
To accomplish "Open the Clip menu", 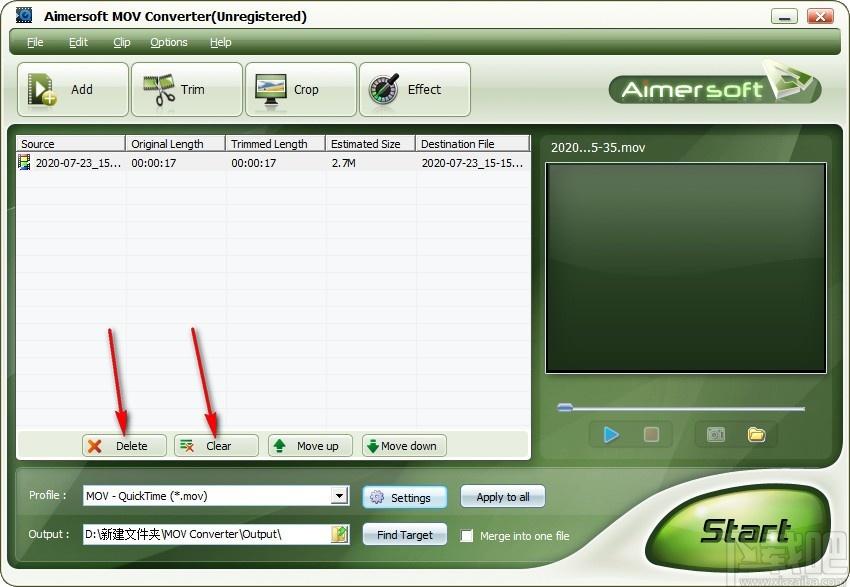I will tap(121, 42).
